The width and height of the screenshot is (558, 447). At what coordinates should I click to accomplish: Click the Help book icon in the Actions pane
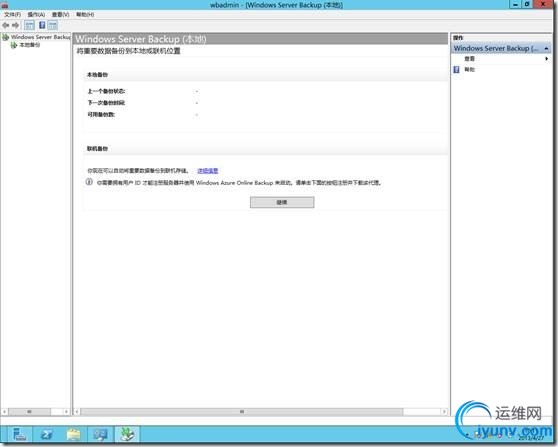pos(457,69)
